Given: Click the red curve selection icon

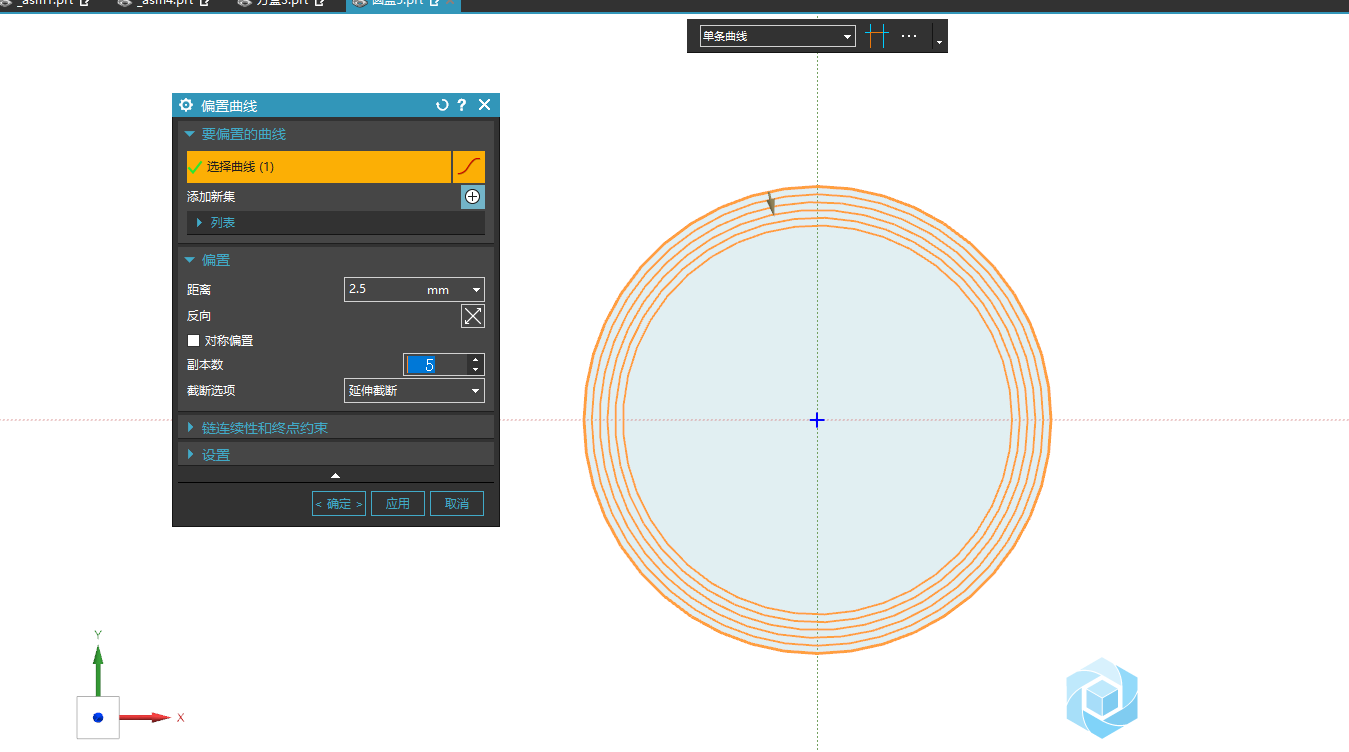Looking at the screenshot, I should coord(469,167).
